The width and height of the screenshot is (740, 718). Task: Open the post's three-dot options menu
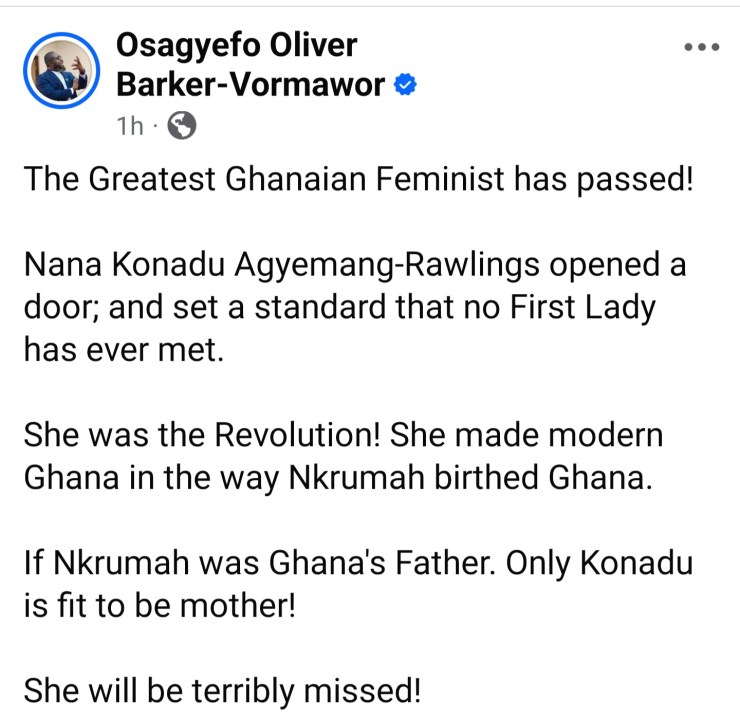701,47
